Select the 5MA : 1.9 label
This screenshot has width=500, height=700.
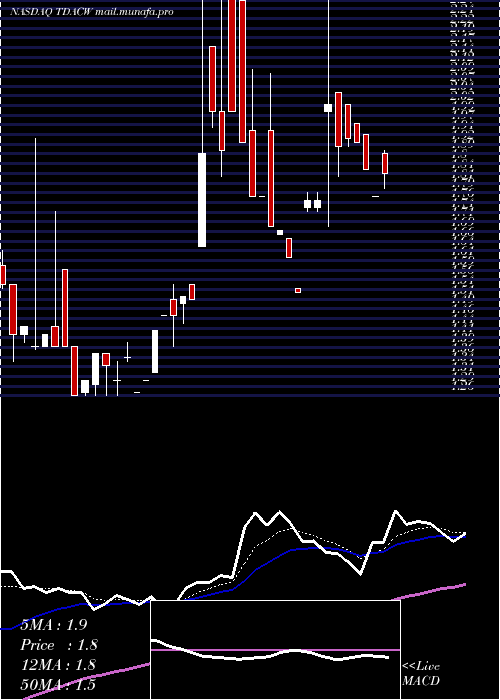54,625
